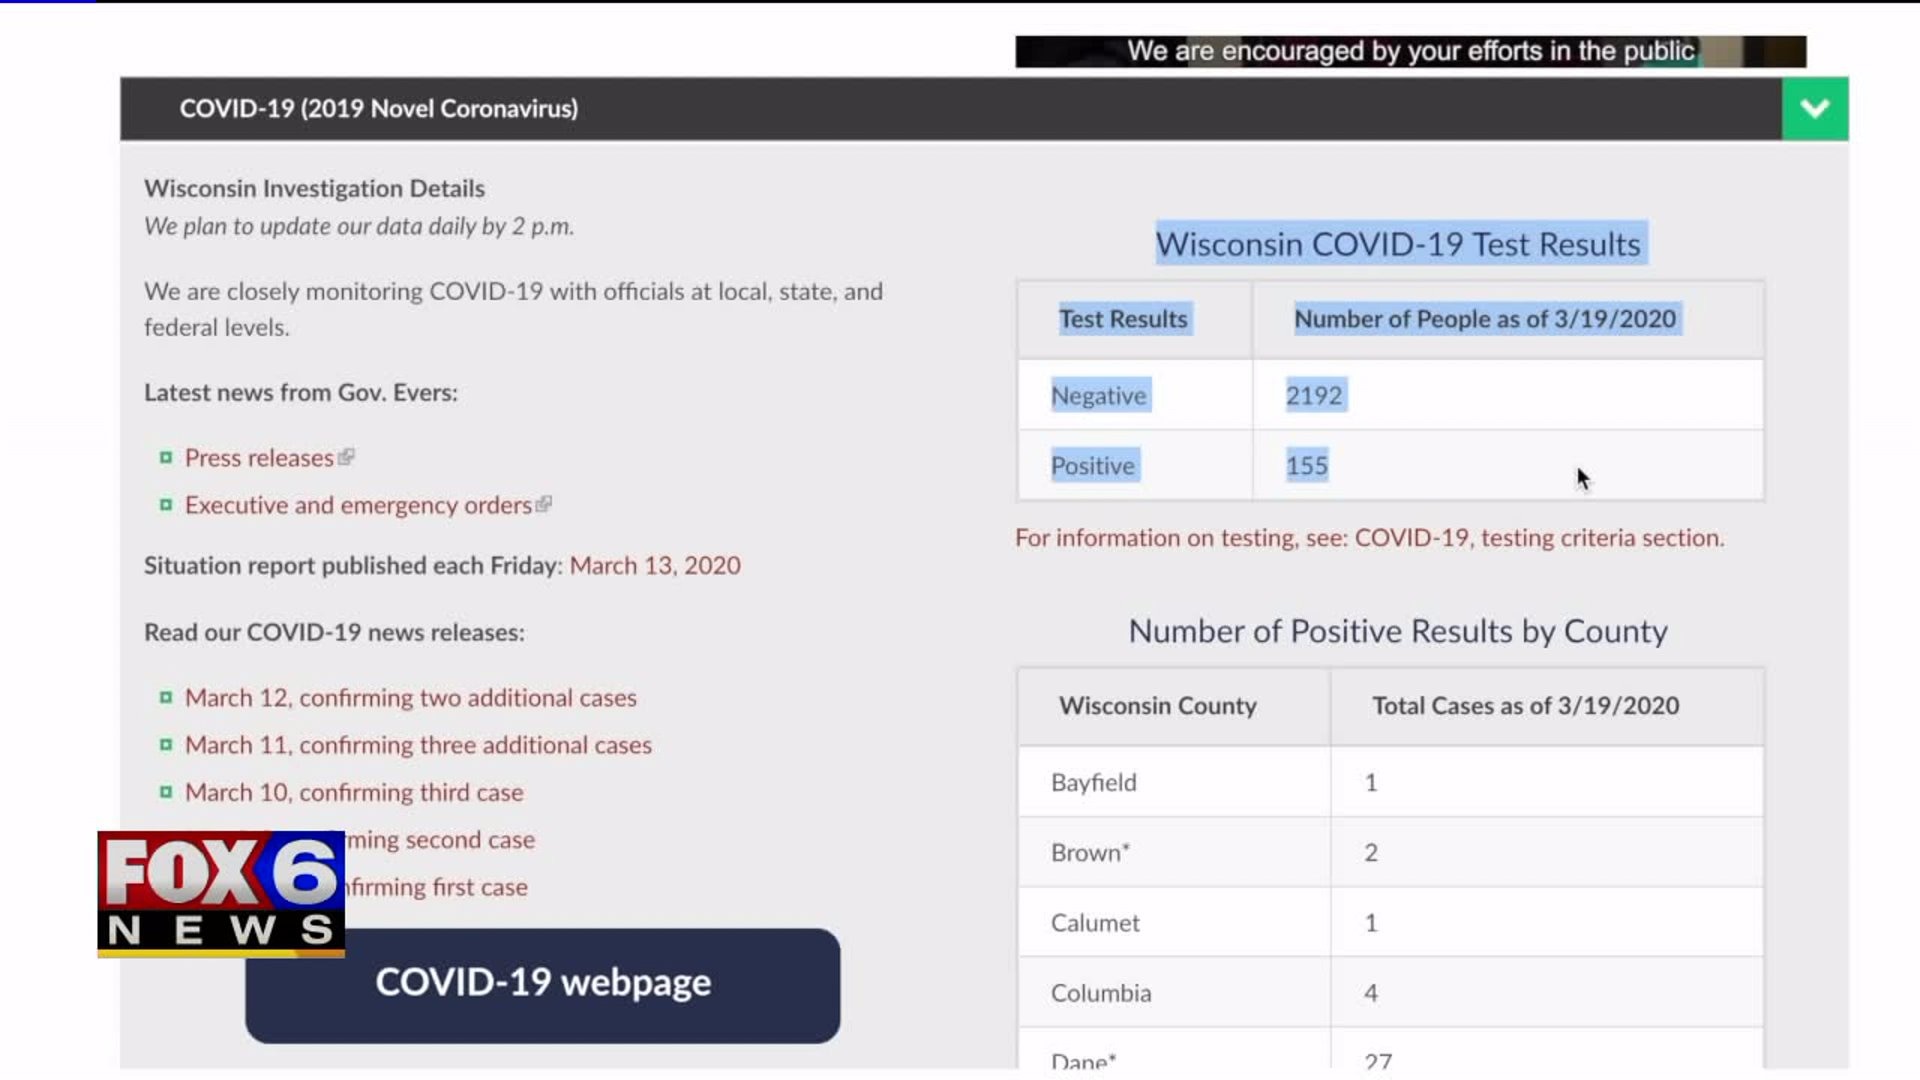Click external-link icon beside Press releases
Viewport: 1920px width, 1080px height.
pyautogui.click(x=346, y=457)
